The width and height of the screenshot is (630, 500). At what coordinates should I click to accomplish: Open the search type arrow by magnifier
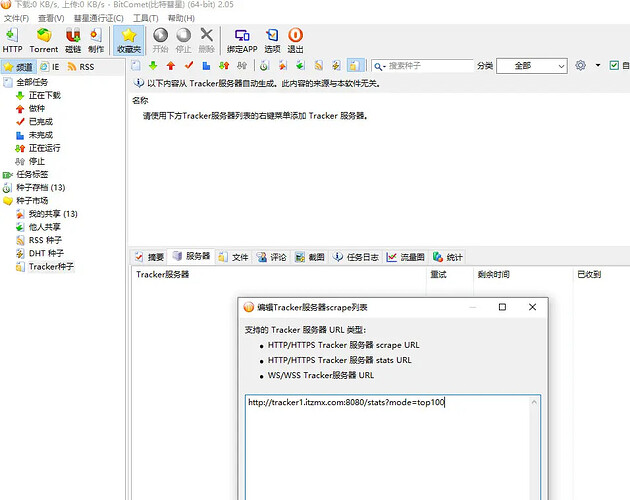coord(385,67)
